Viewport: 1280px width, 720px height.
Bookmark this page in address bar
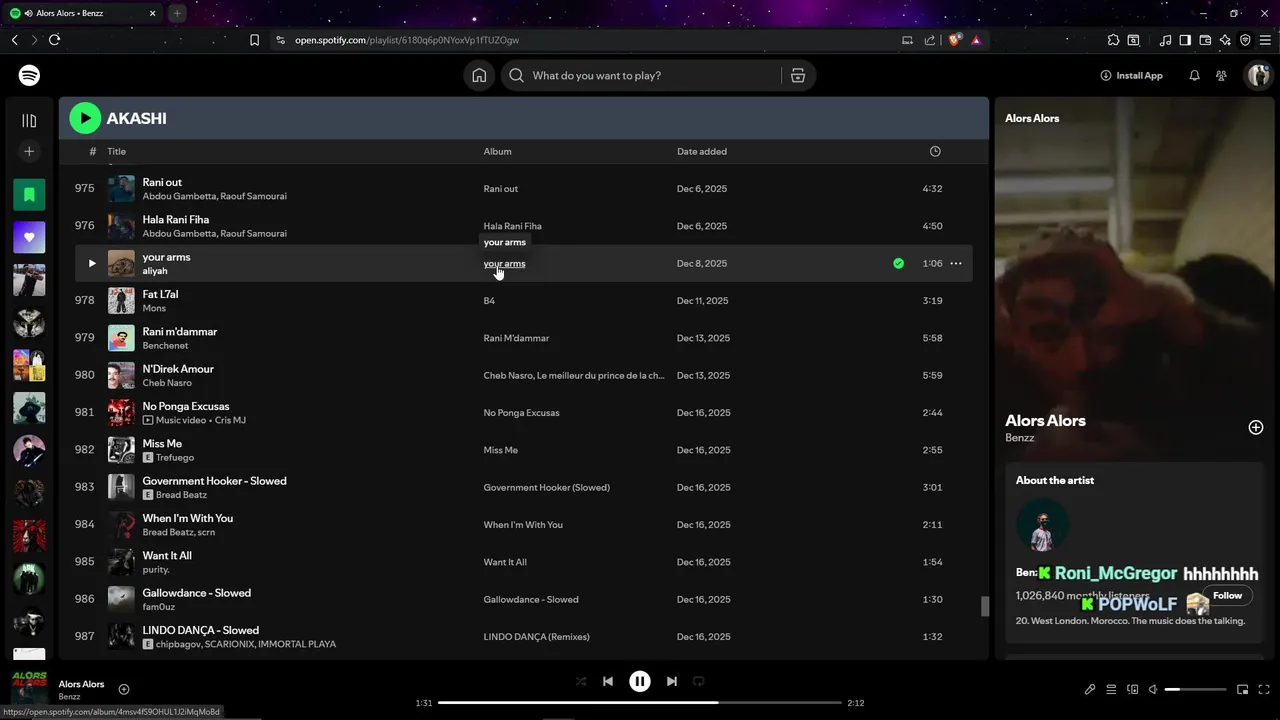point(254,40)
